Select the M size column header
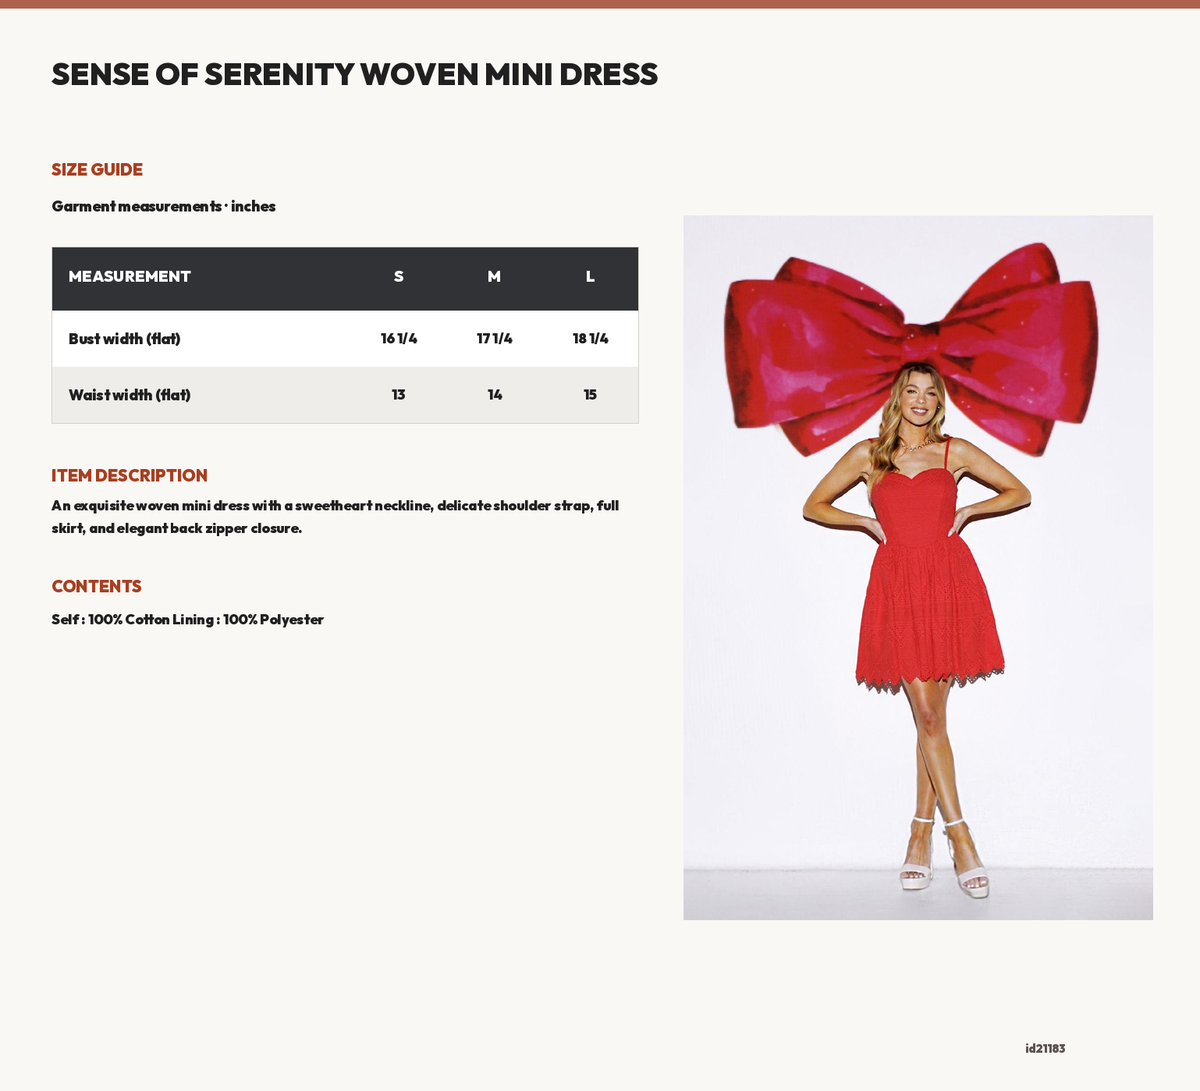This screenshot has height=1091, width=1200. (494, 277)
